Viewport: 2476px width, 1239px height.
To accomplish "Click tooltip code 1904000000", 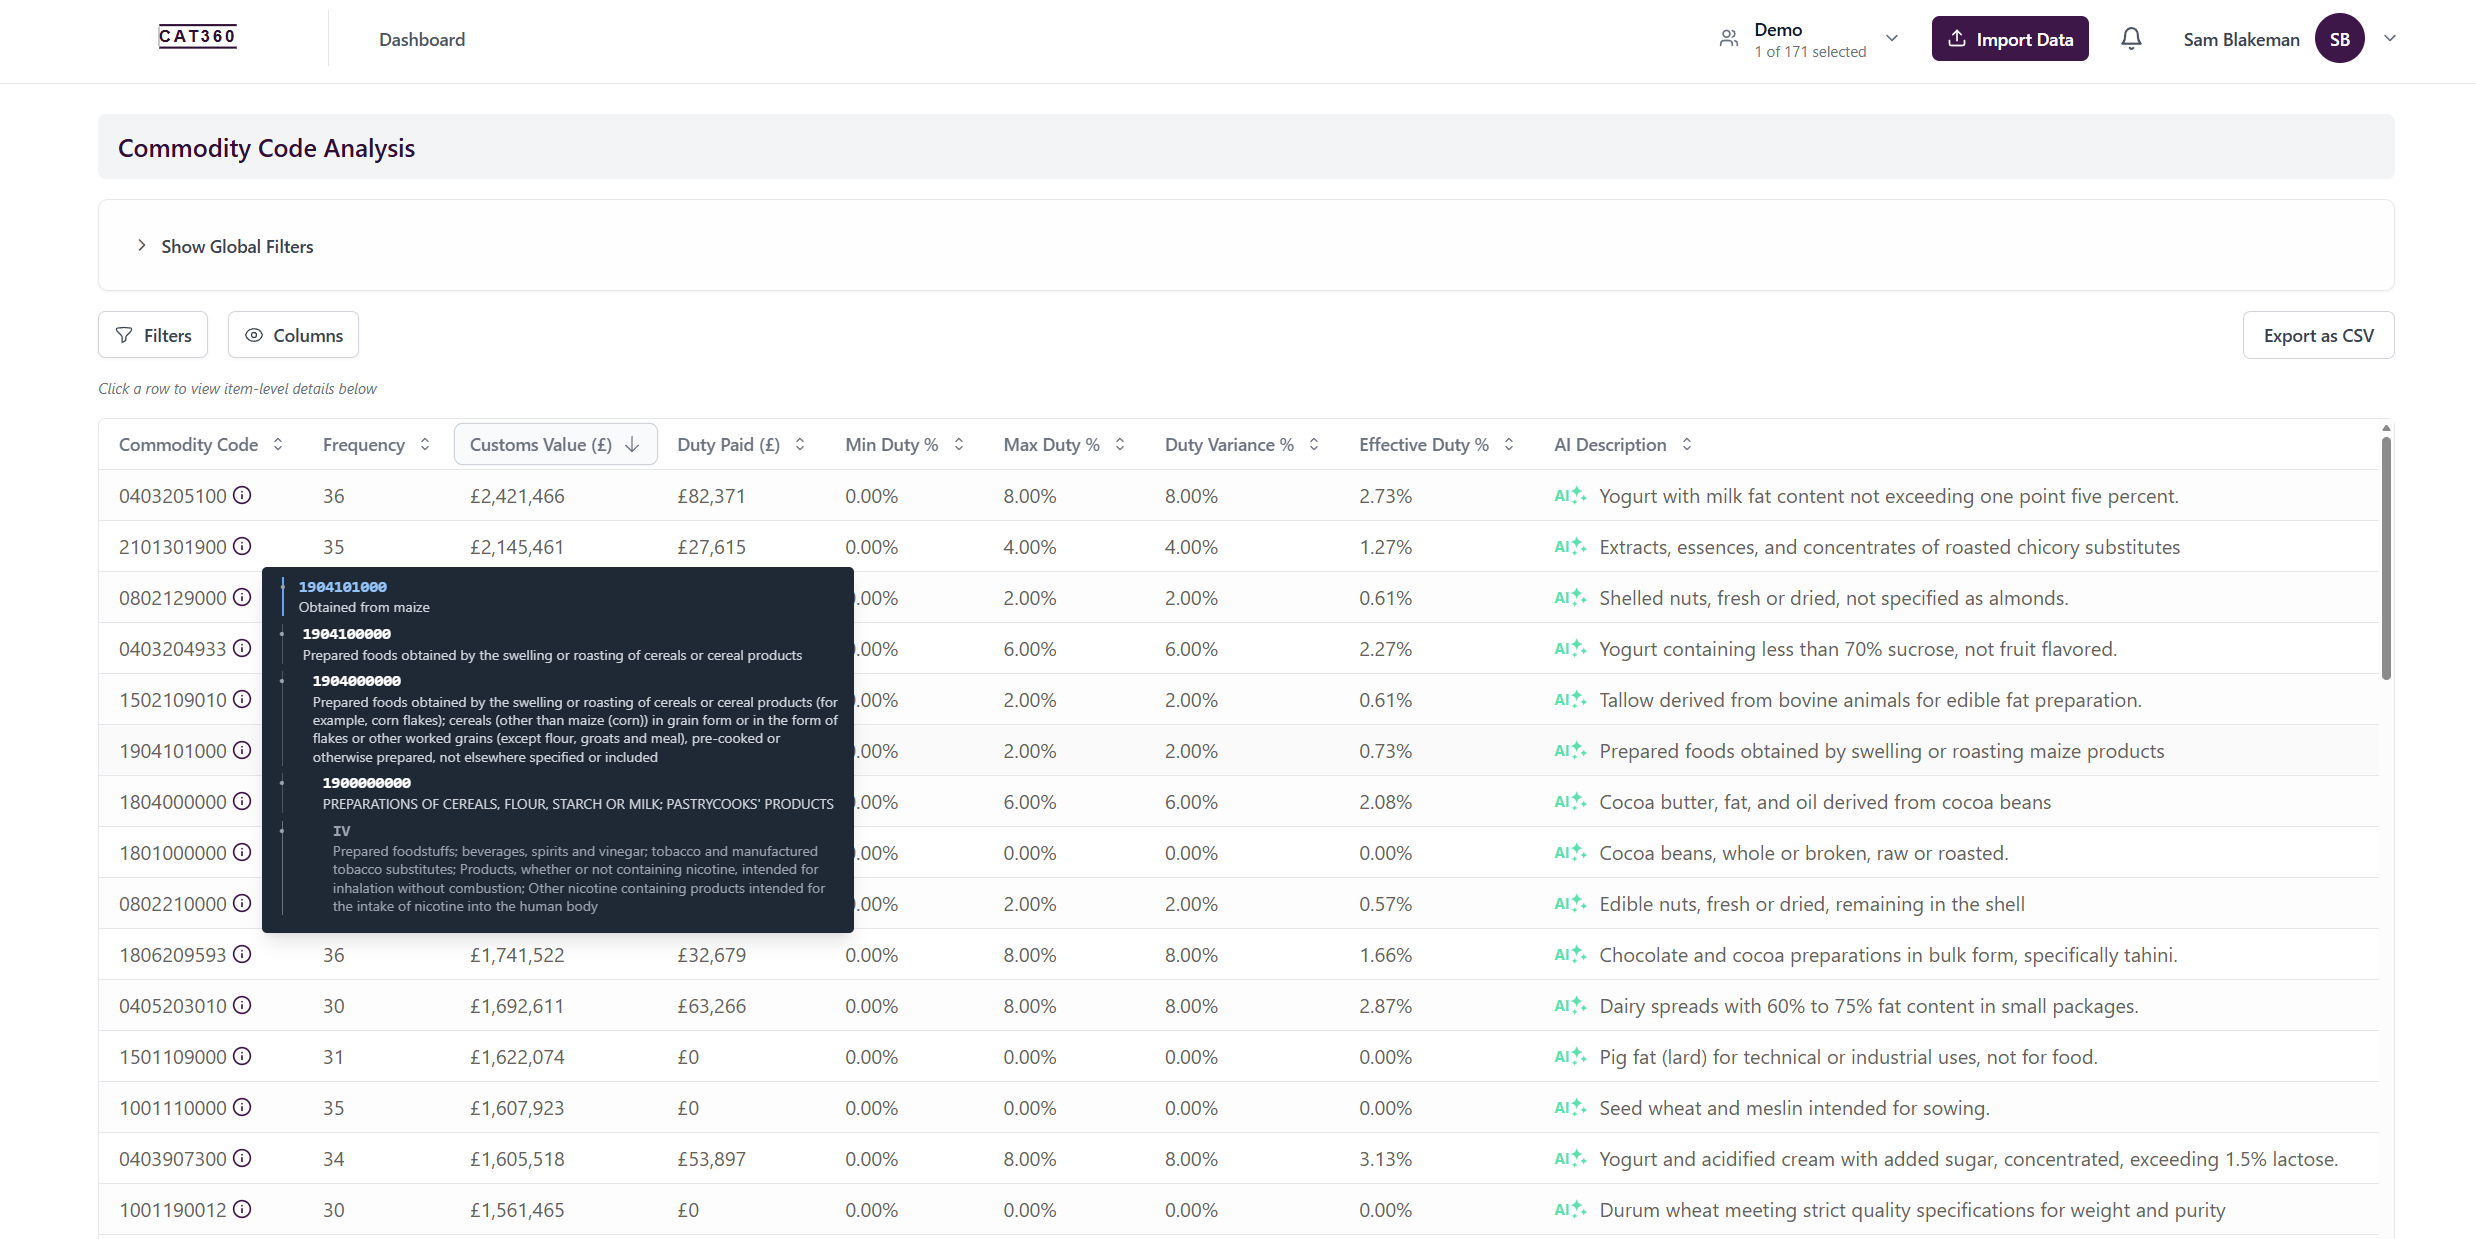I will [x=356, y=681].
